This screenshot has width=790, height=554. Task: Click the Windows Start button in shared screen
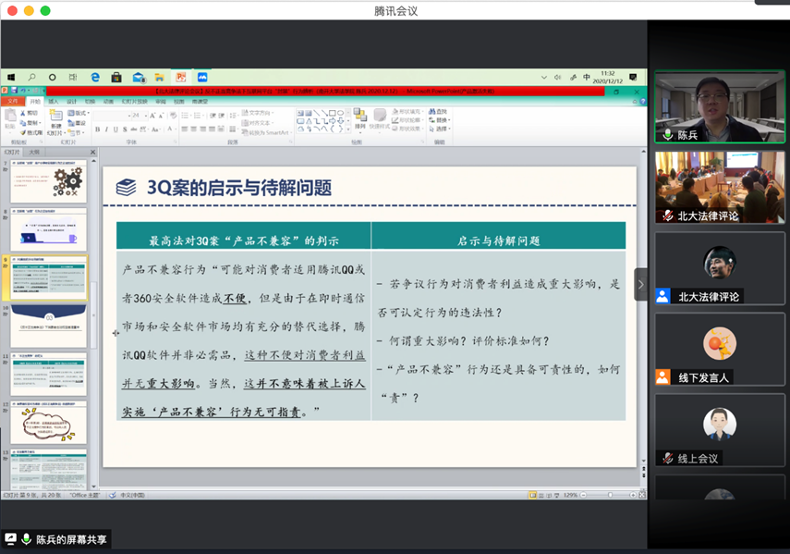(x=11, y=77)
